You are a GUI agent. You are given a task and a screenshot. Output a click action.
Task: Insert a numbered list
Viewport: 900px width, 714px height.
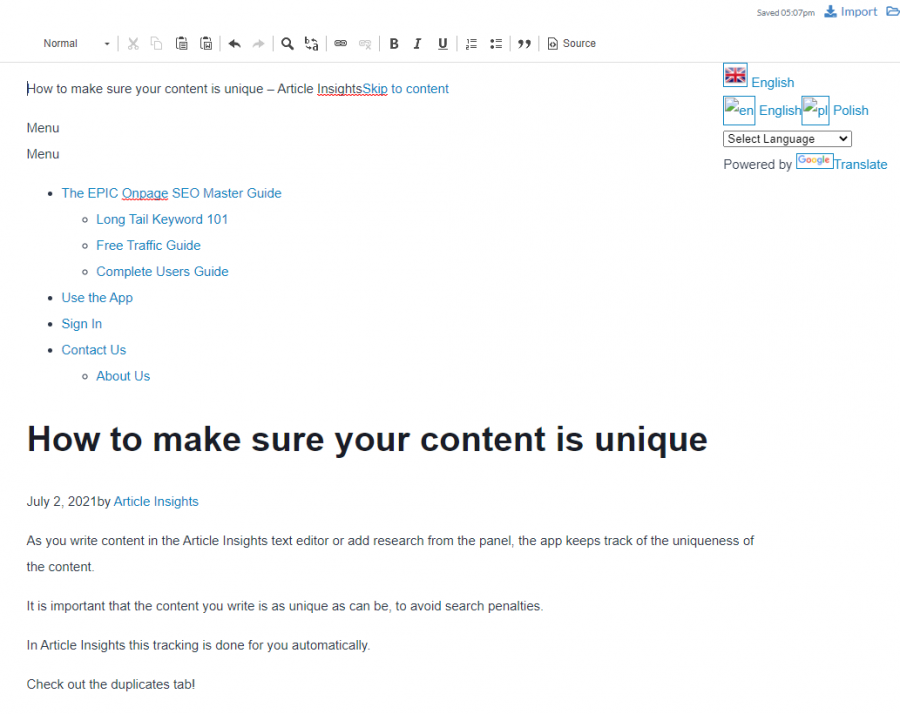[x=471, y=44]
